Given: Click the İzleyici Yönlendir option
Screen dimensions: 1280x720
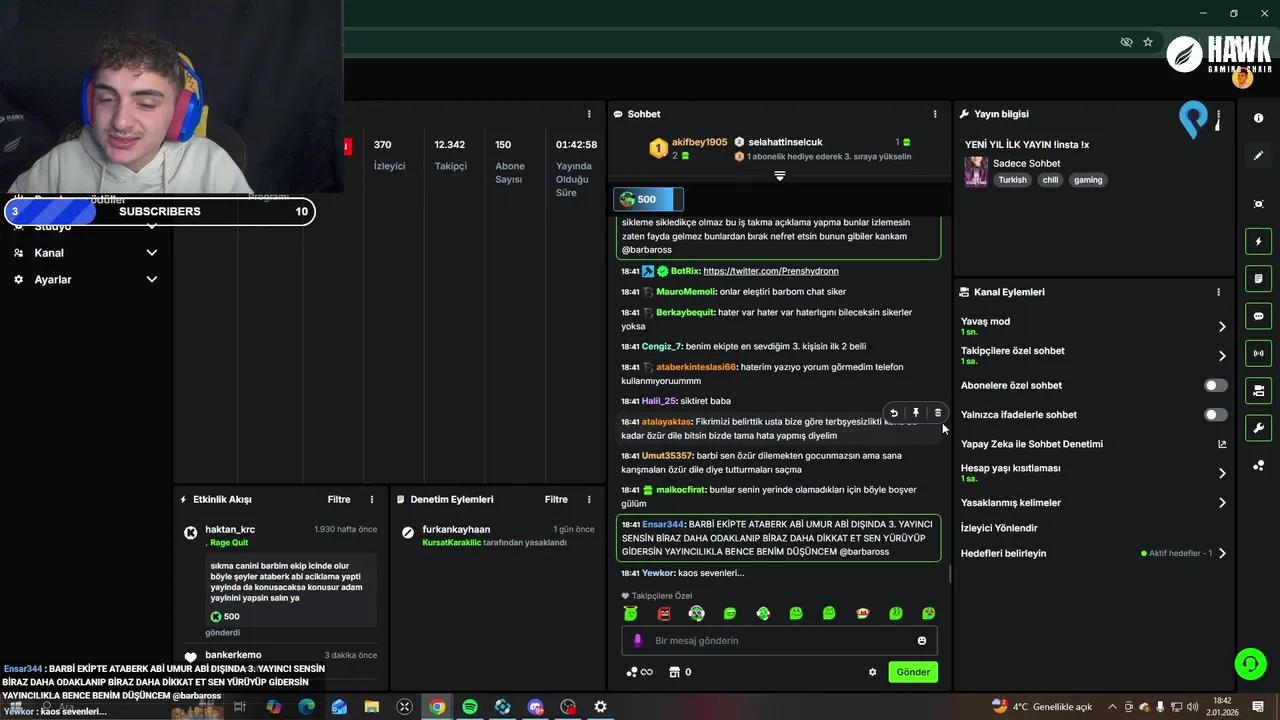Looking at the screenshot, I should 999,528.
